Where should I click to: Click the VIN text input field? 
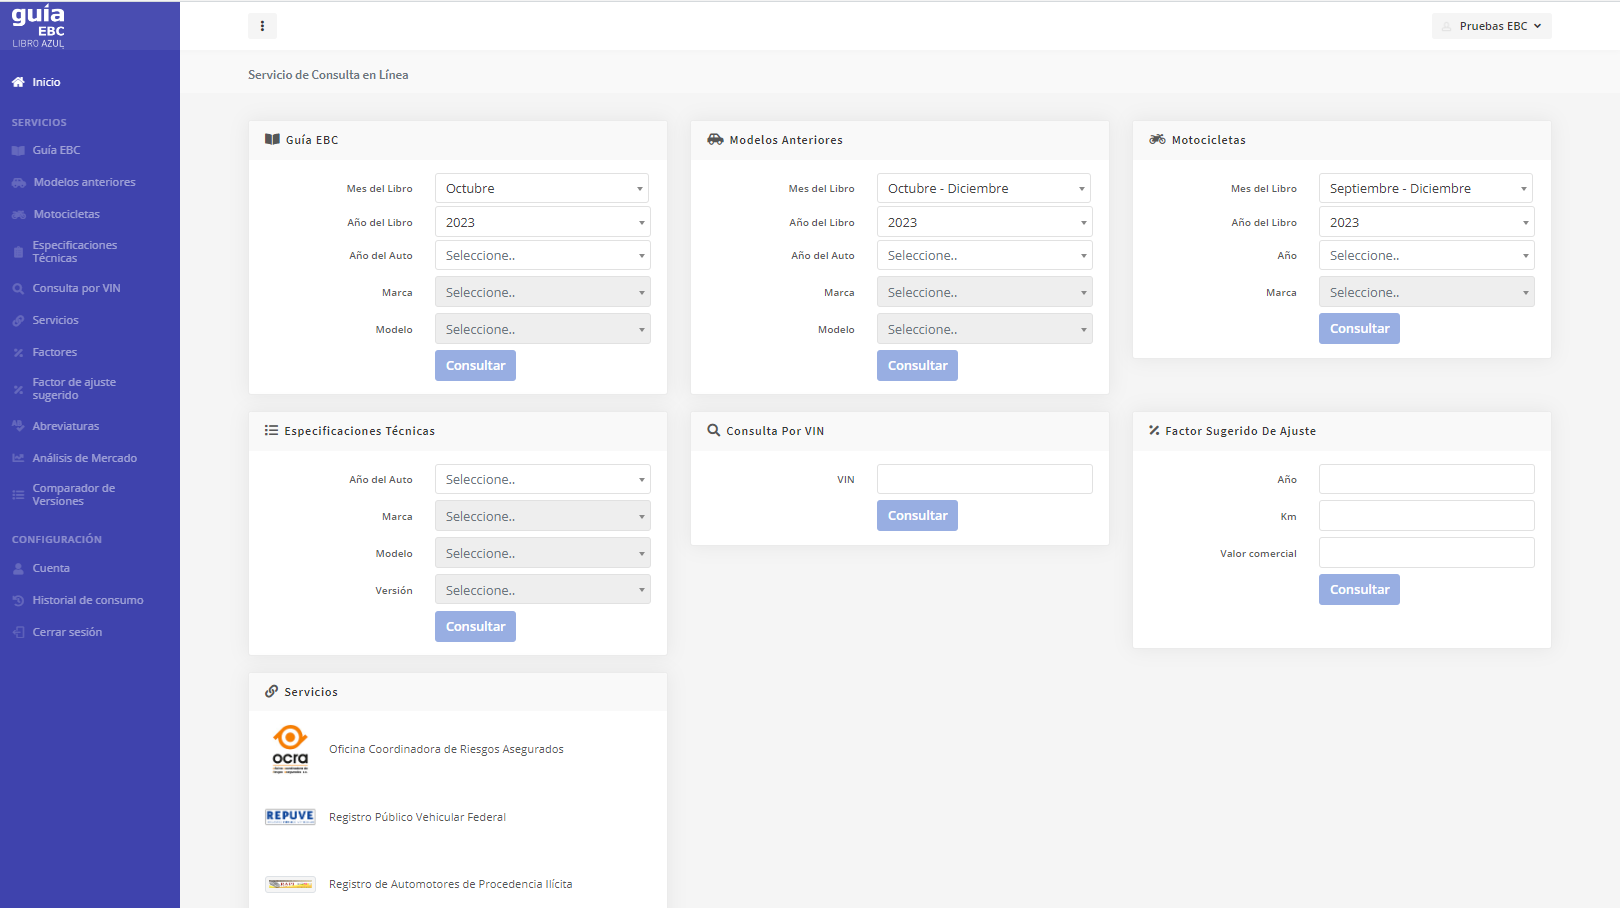(x=984, y=479)
